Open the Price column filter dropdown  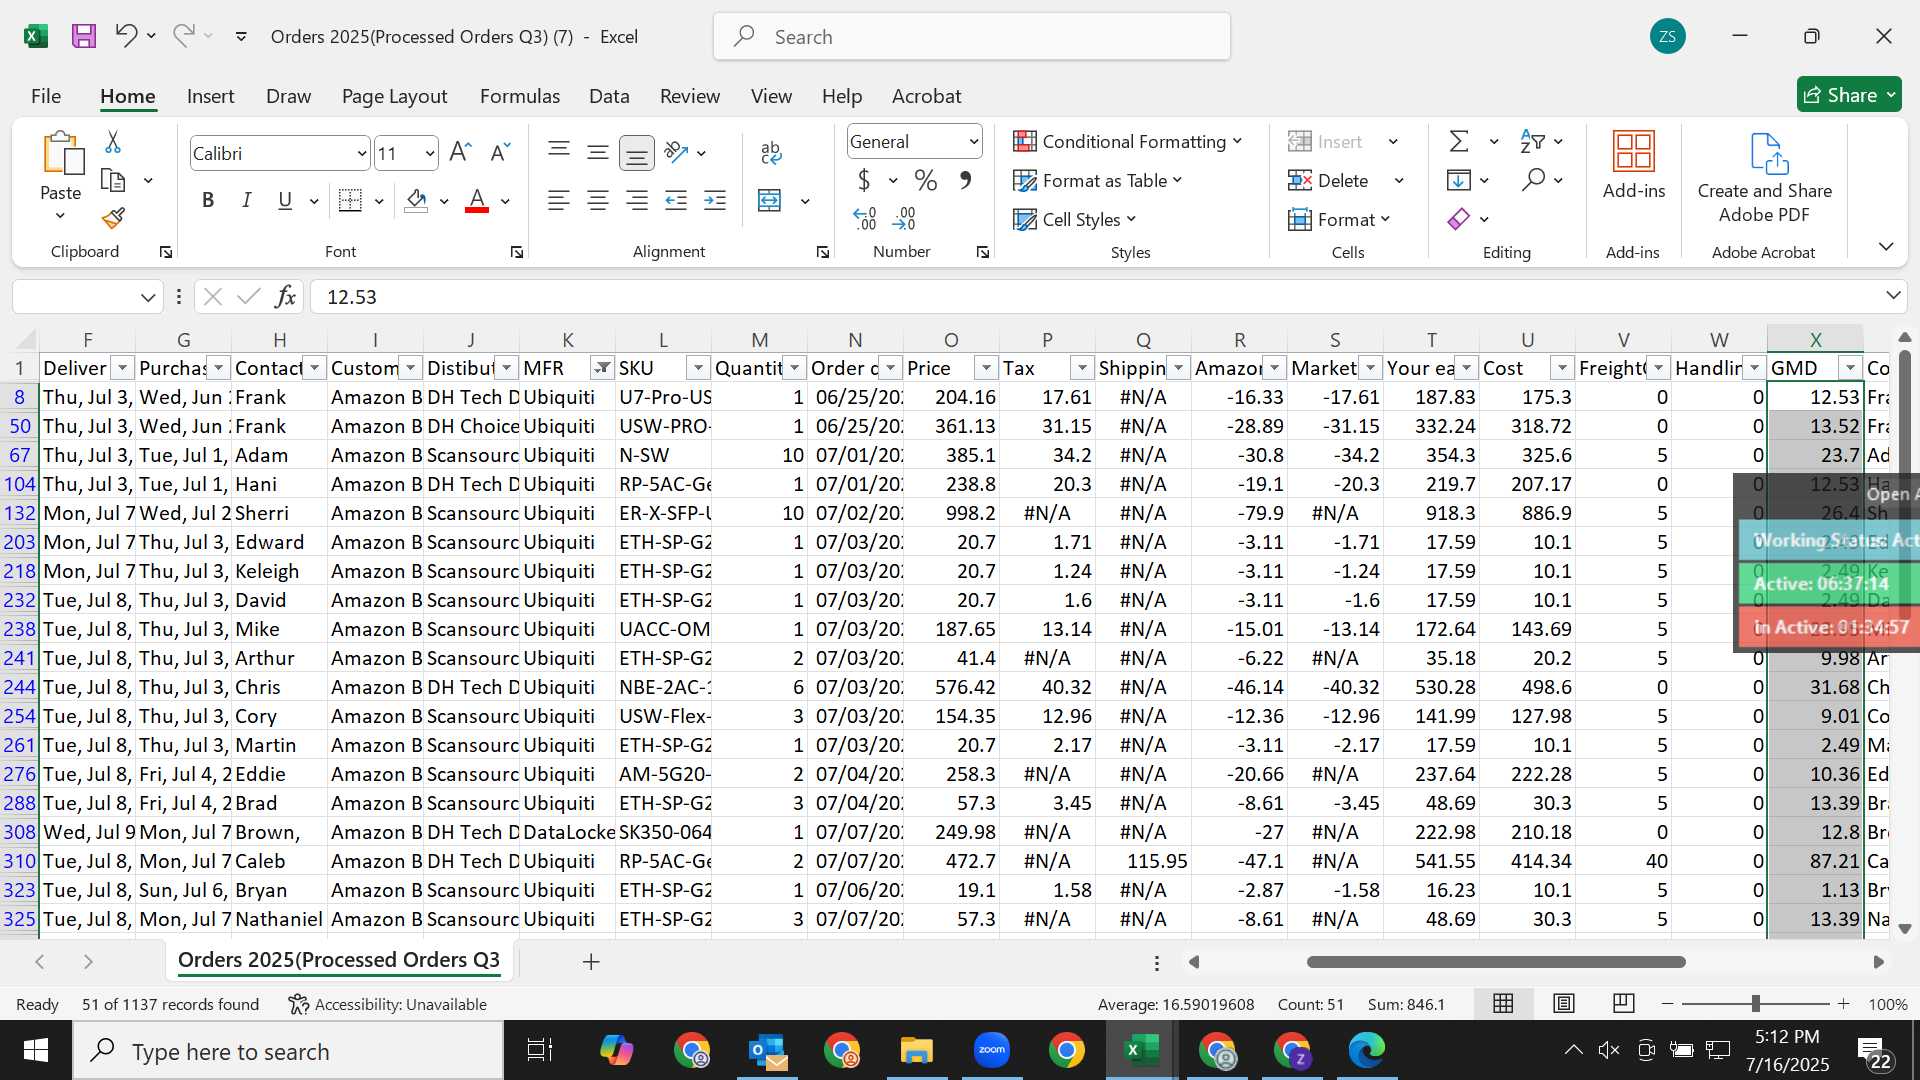coord(986,368)
